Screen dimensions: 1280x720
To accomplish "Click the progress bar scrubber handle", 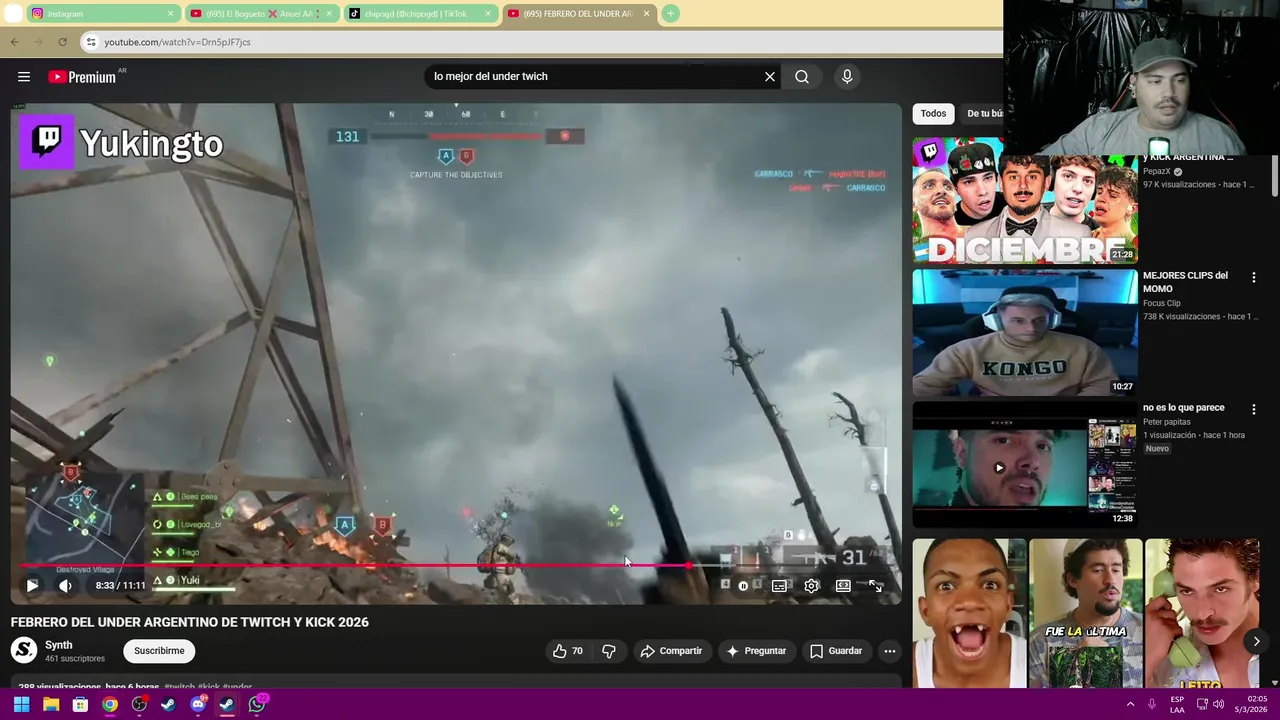I will 689,566.
